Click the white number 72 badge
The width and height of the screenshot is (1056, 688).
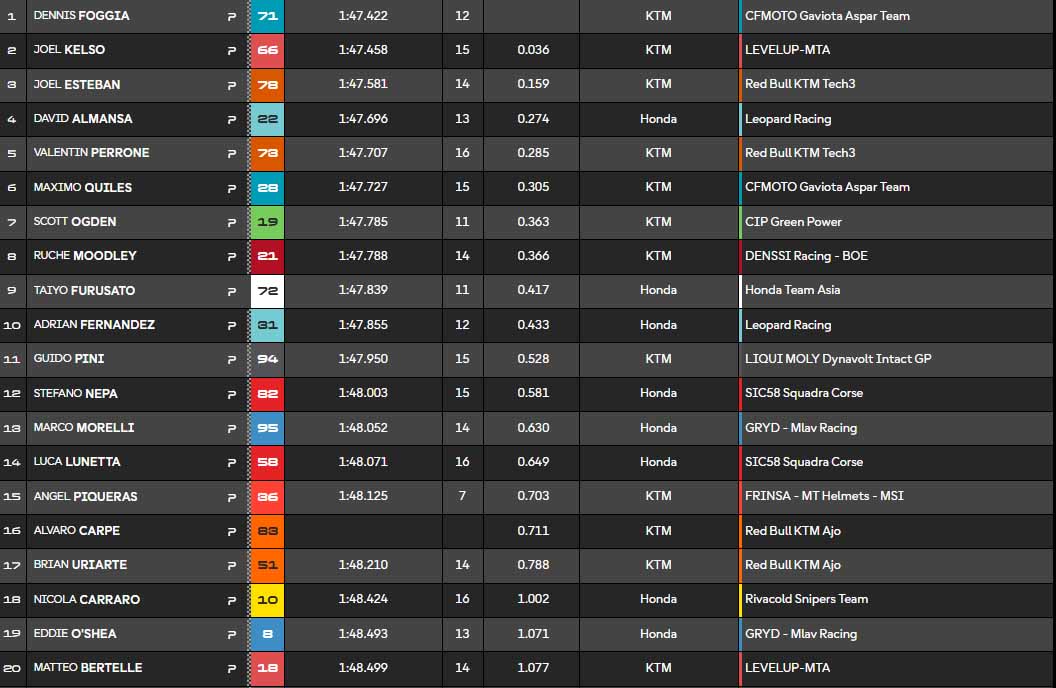[x=267, y=291]
